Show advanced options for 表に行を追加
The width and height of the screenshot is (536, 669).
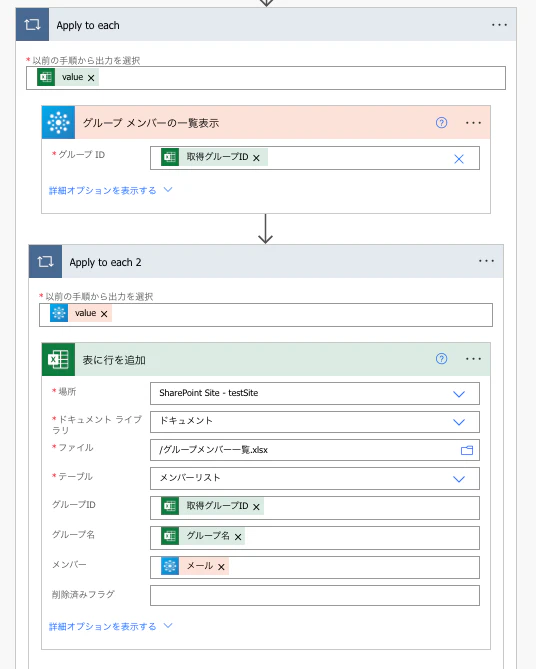[102, 626]
